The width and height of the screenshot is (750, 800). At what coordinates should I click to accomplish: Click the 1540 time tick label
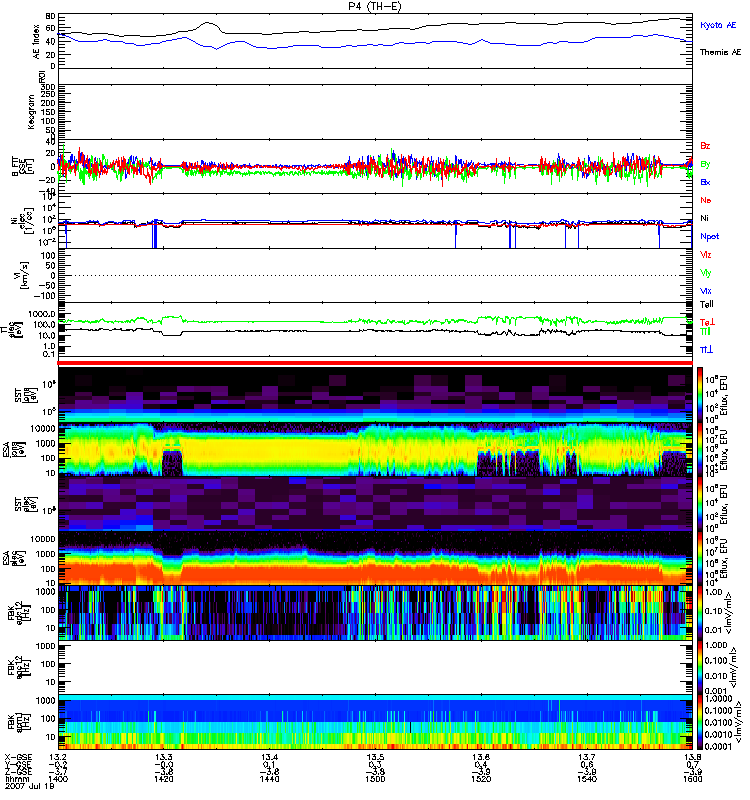tap(587, 779)
